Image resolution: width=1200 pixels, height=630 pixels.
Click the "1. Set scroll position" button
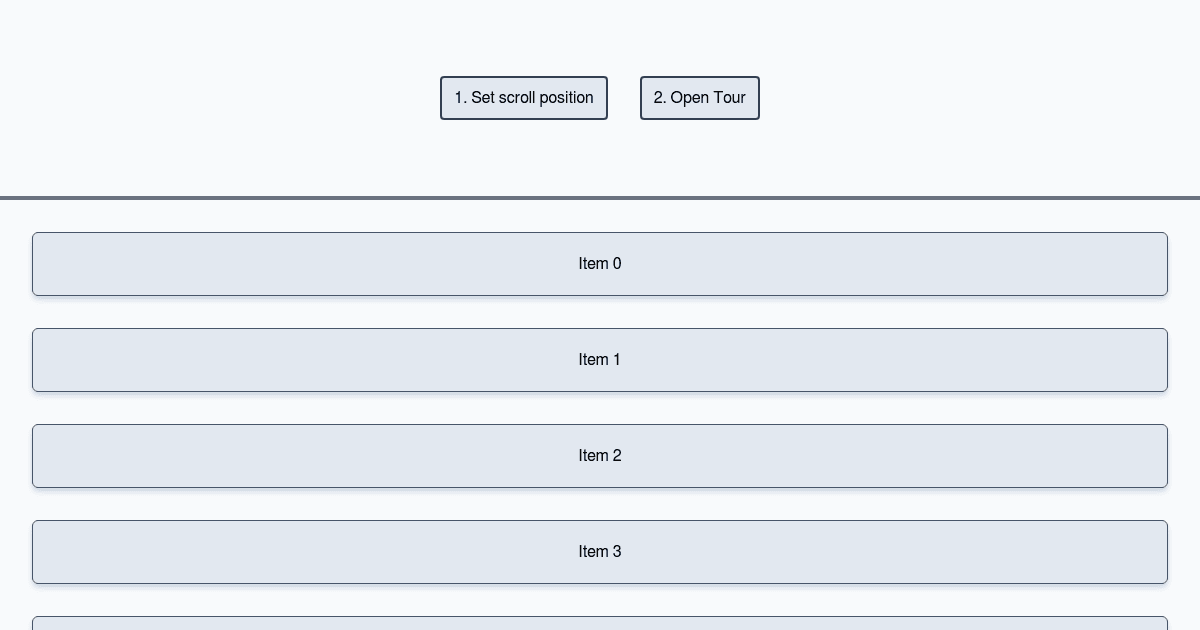point(523,98)
